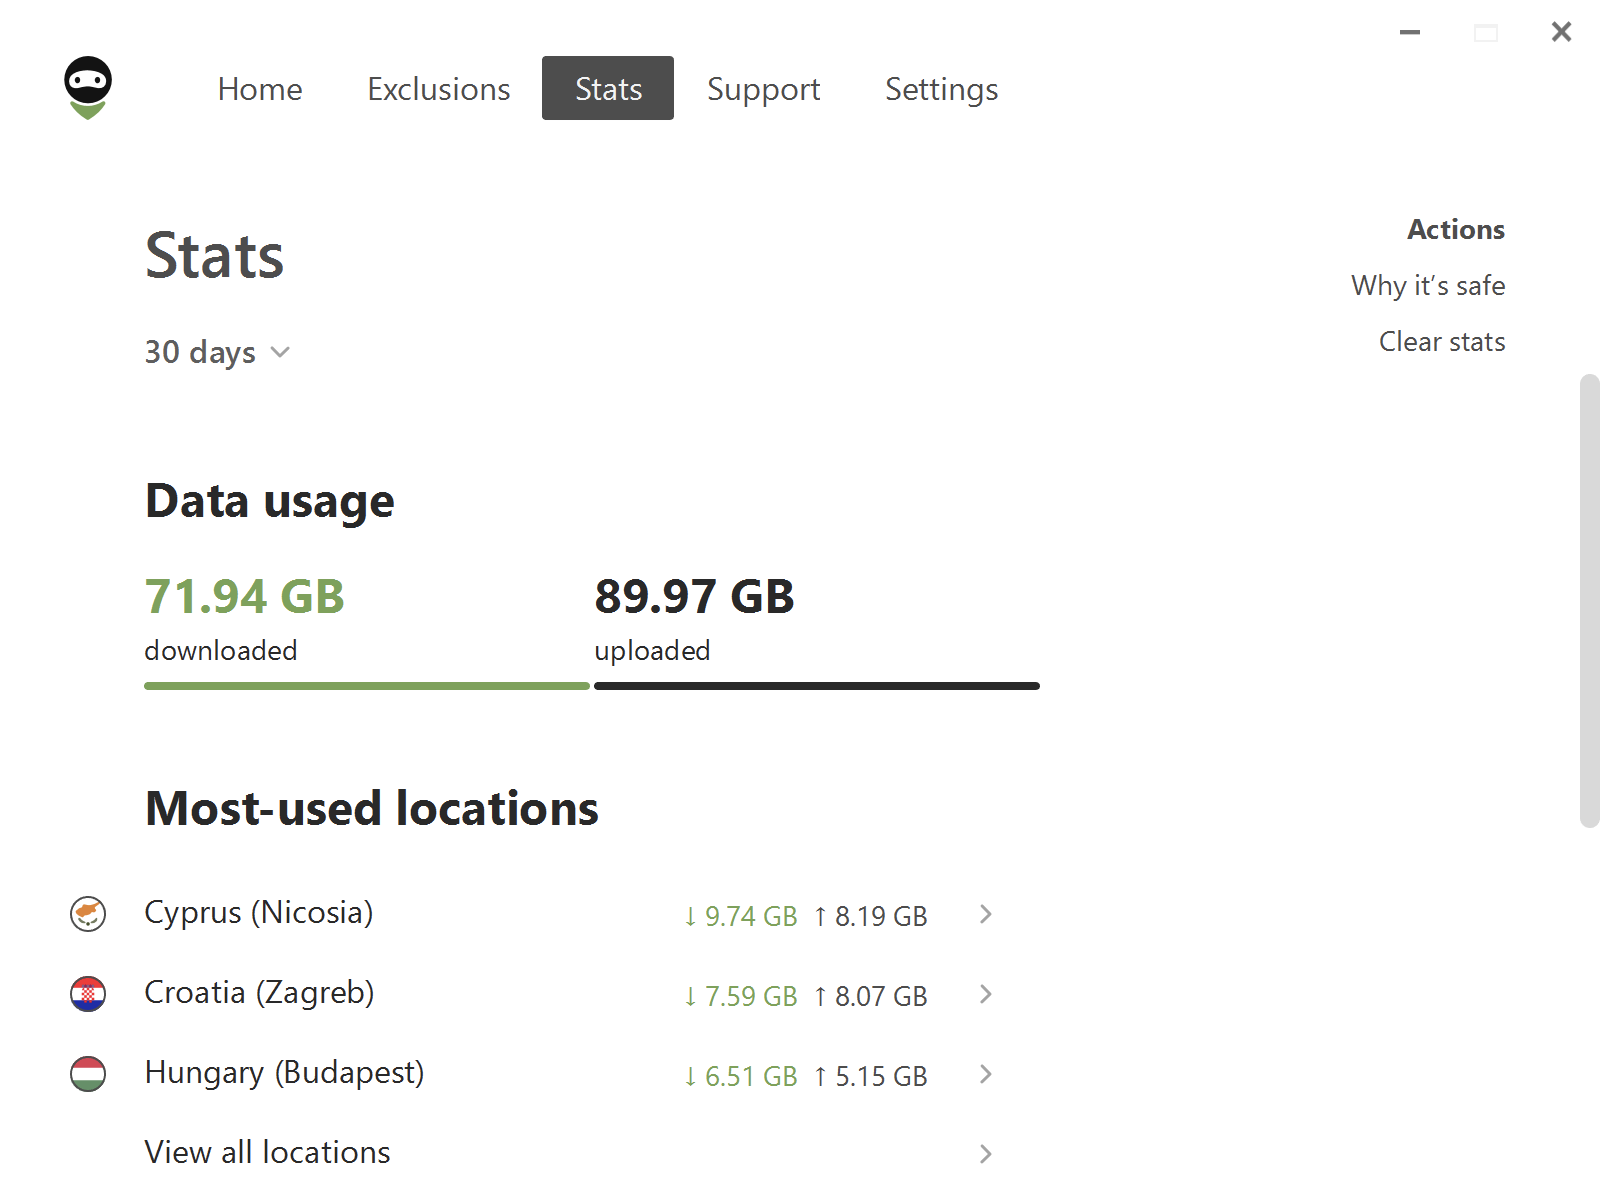Click the Hungary flag icon
This screenshot has width=1600, height=1200.
[88, 1074]
